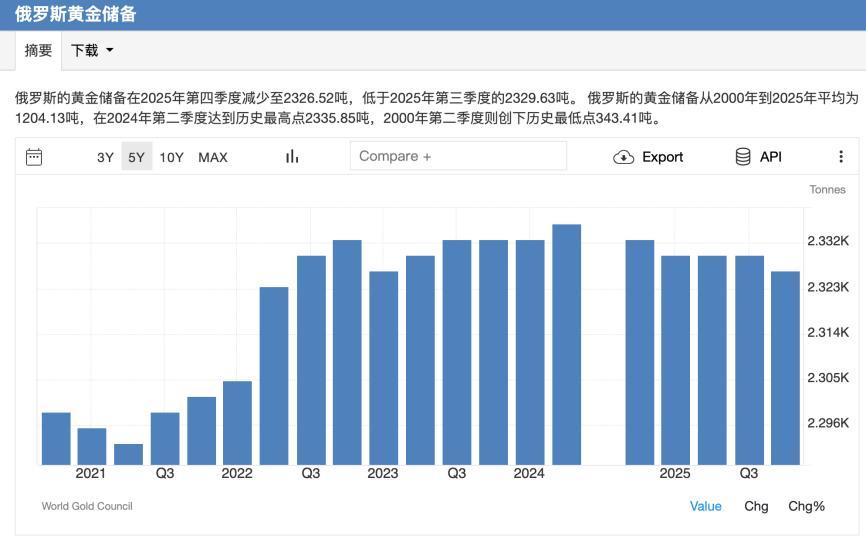Open the chart type bar icon
866x542 pixels.
click(292, 156)
